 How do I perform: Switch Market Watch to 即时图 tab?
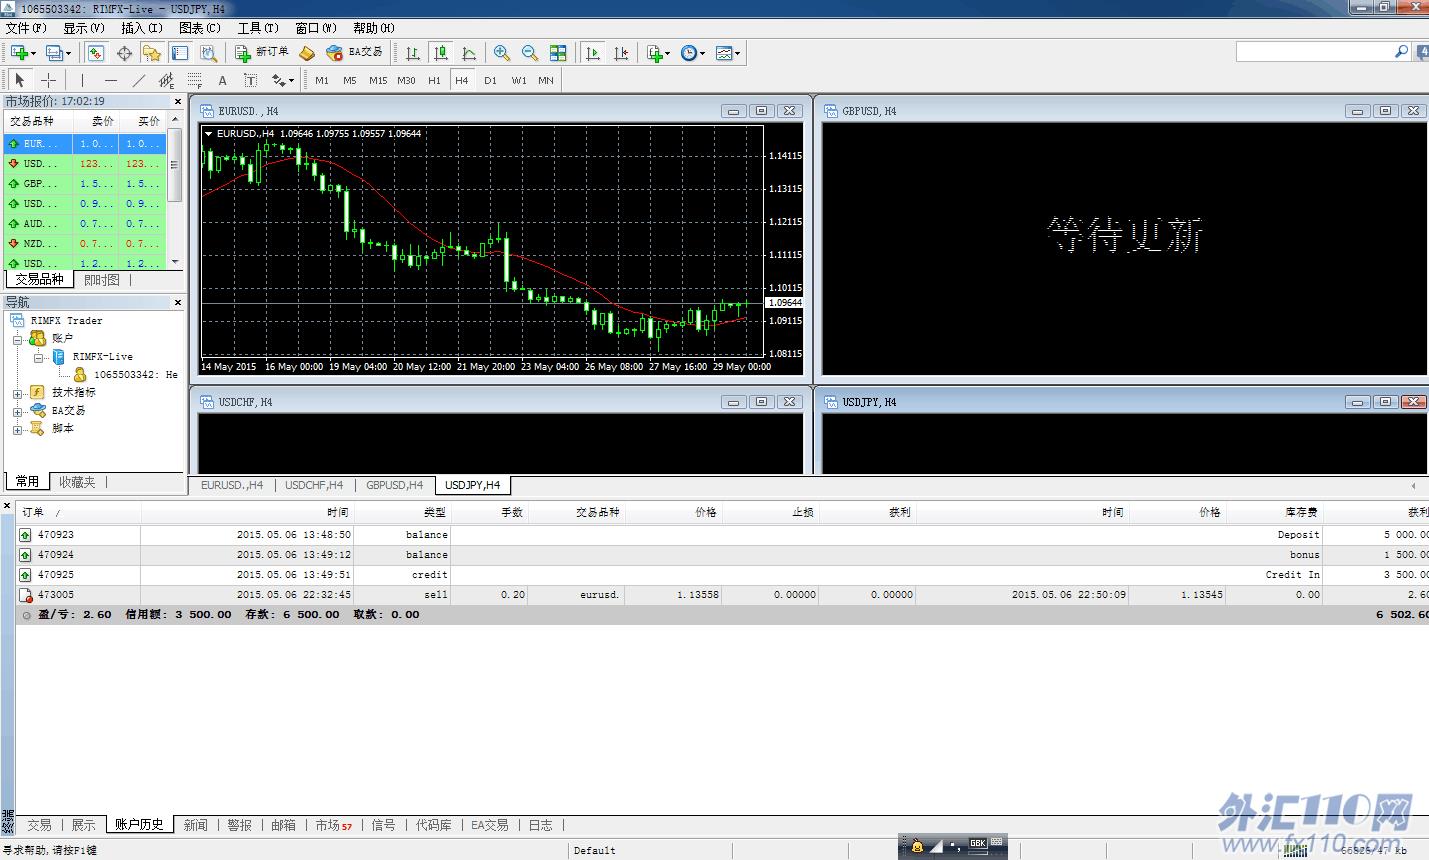coord(102,280)
